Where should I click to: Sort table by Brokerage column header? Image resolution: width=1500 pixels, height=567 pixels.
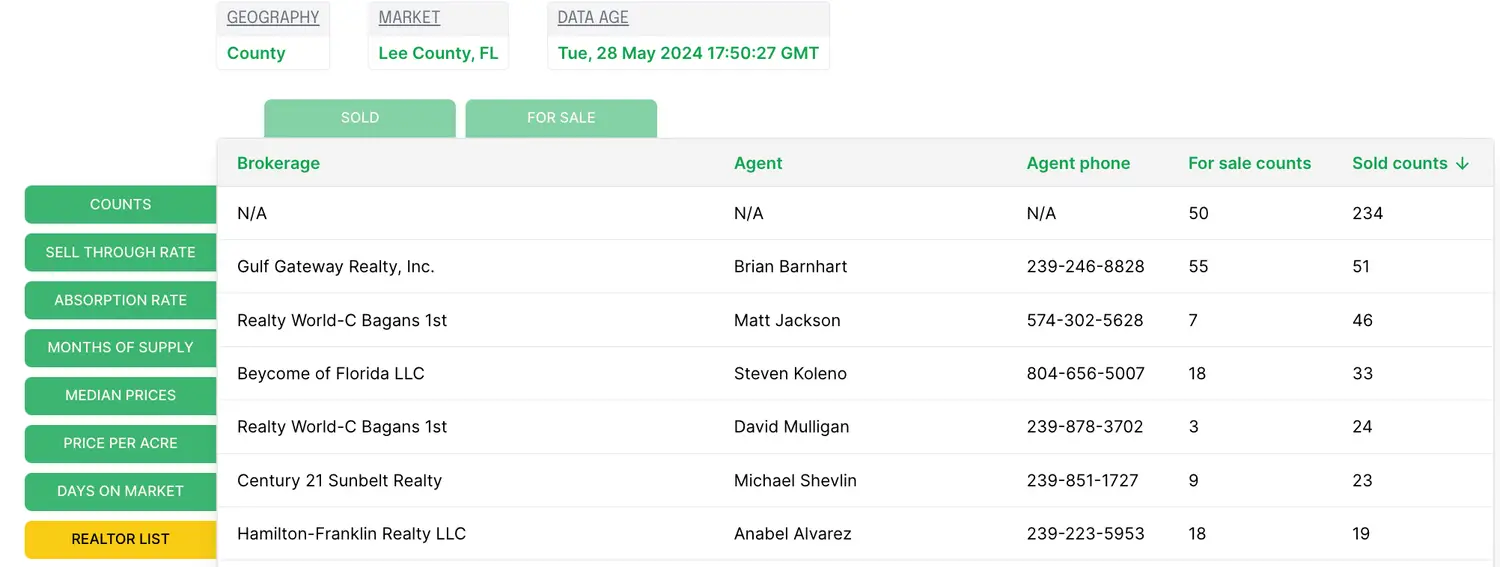click(278, 163)
